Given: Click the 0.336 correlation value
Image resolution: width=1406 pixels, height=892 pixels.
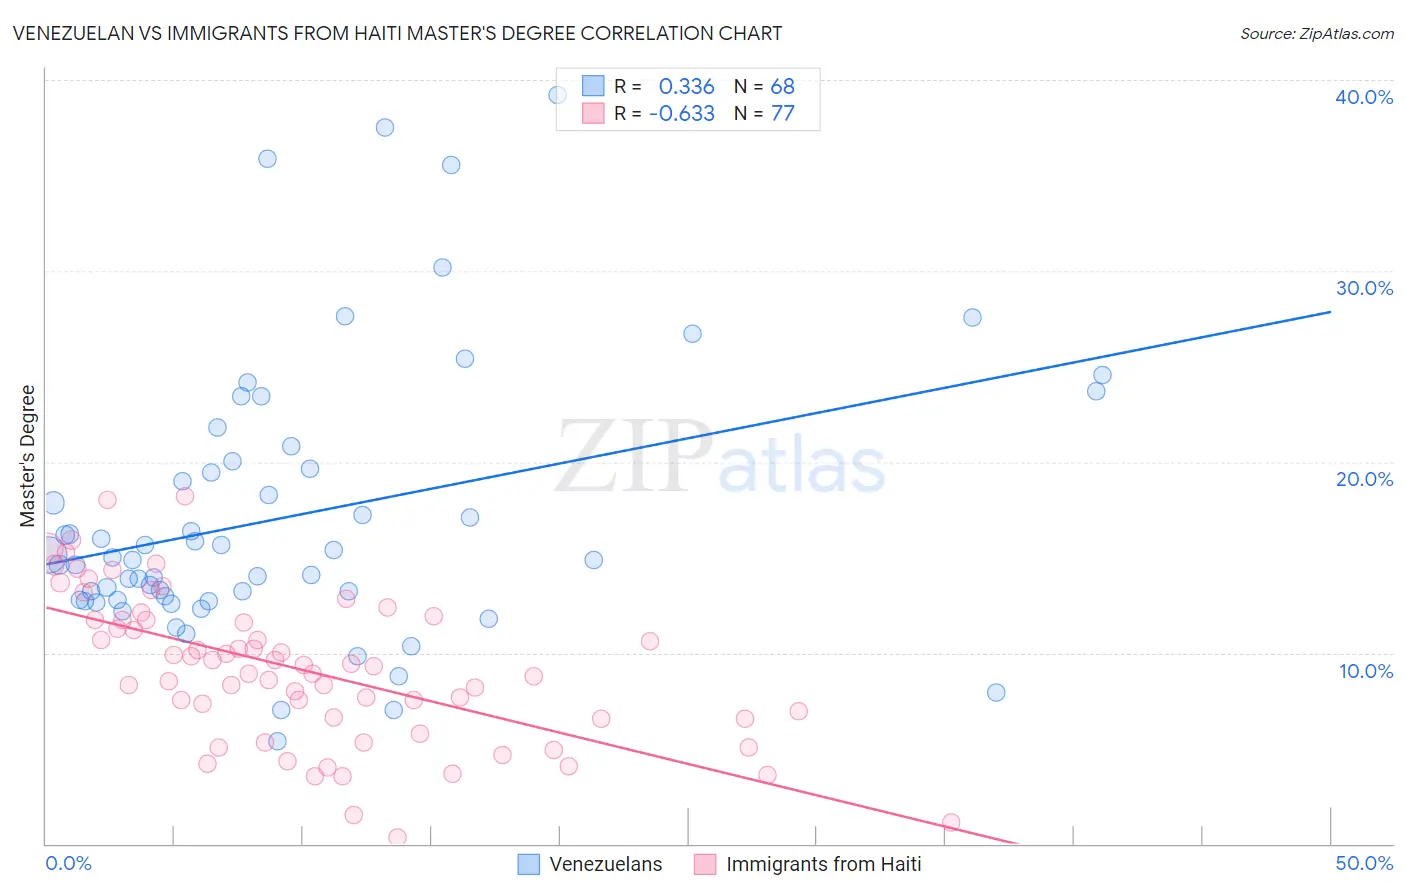Looking at the screenshot, I should coord(686,86).
